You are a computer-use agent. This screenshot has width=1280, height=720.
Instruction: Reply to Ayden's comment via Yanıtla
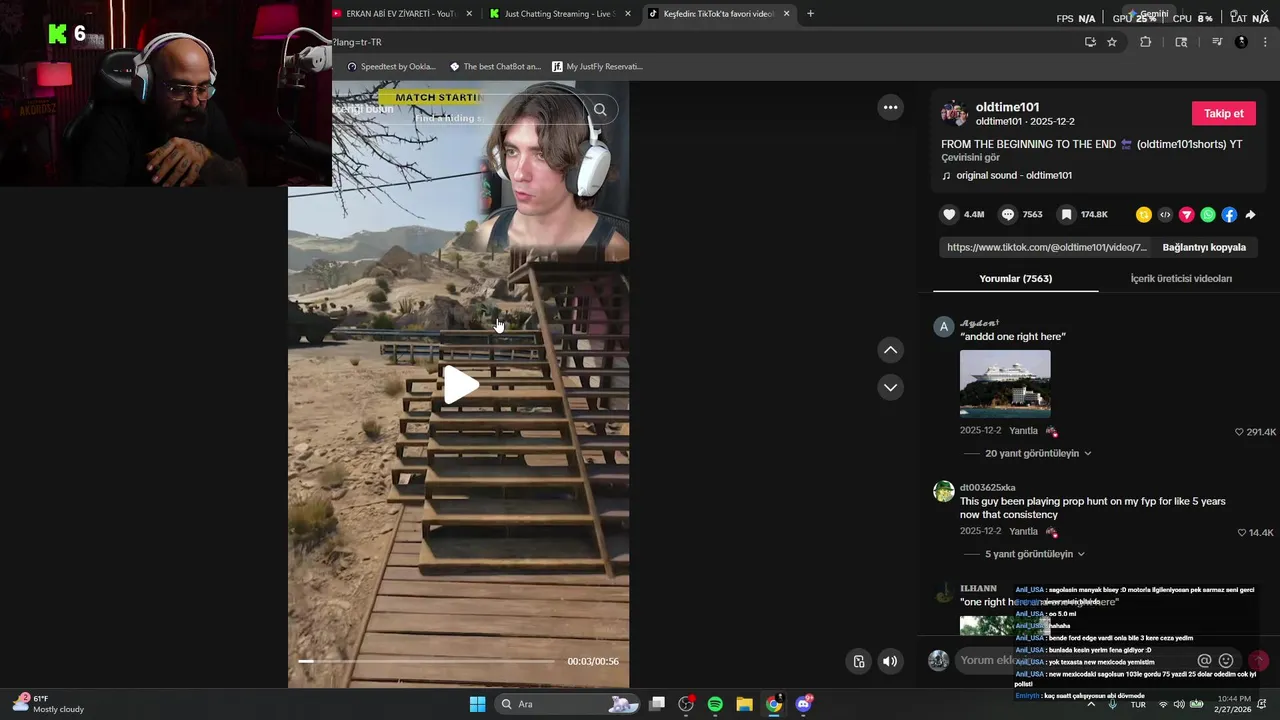click(1023, 431)
